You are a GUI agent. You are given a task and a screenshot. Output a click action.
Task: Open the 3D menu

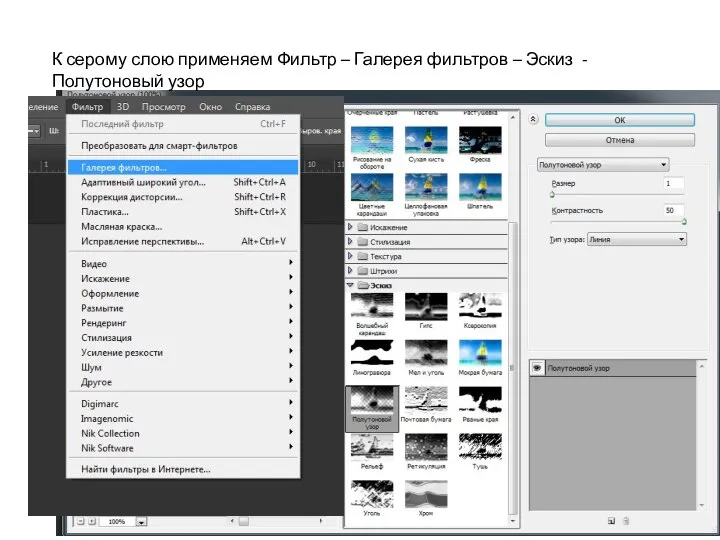[x=122, y=107]
